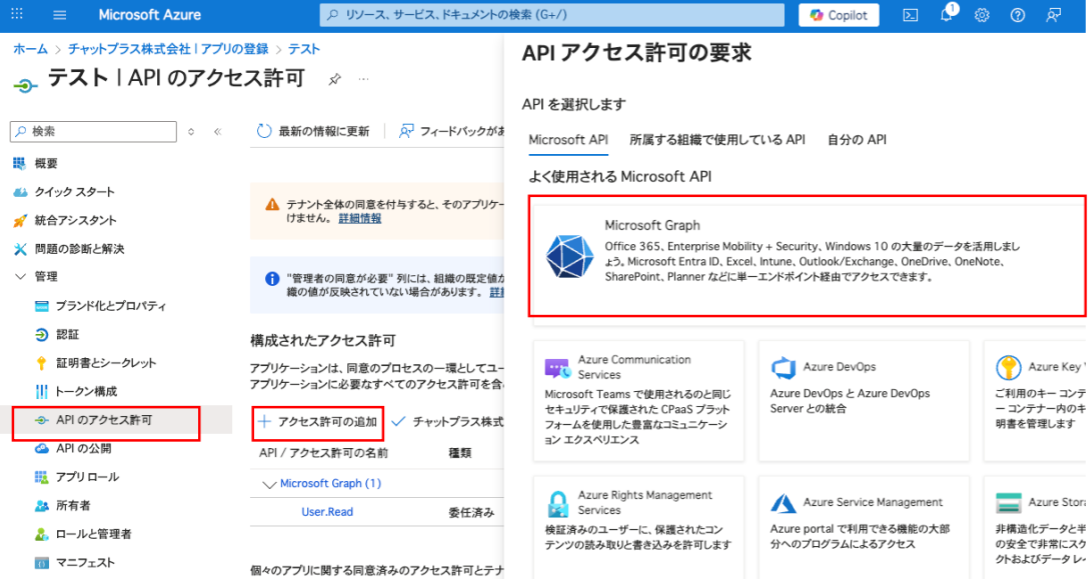This screenshot has width=1090, height=583.
Task: Open the notifications bell
Action: pyautogui.click(x=946, y=15)
